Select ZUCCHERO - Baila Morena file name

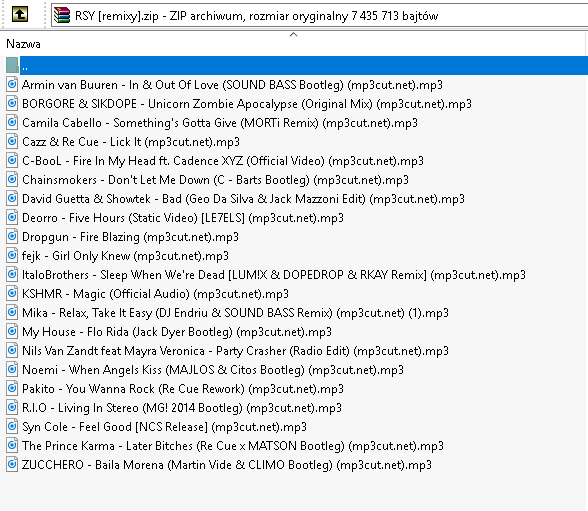(x=227, y=465)
